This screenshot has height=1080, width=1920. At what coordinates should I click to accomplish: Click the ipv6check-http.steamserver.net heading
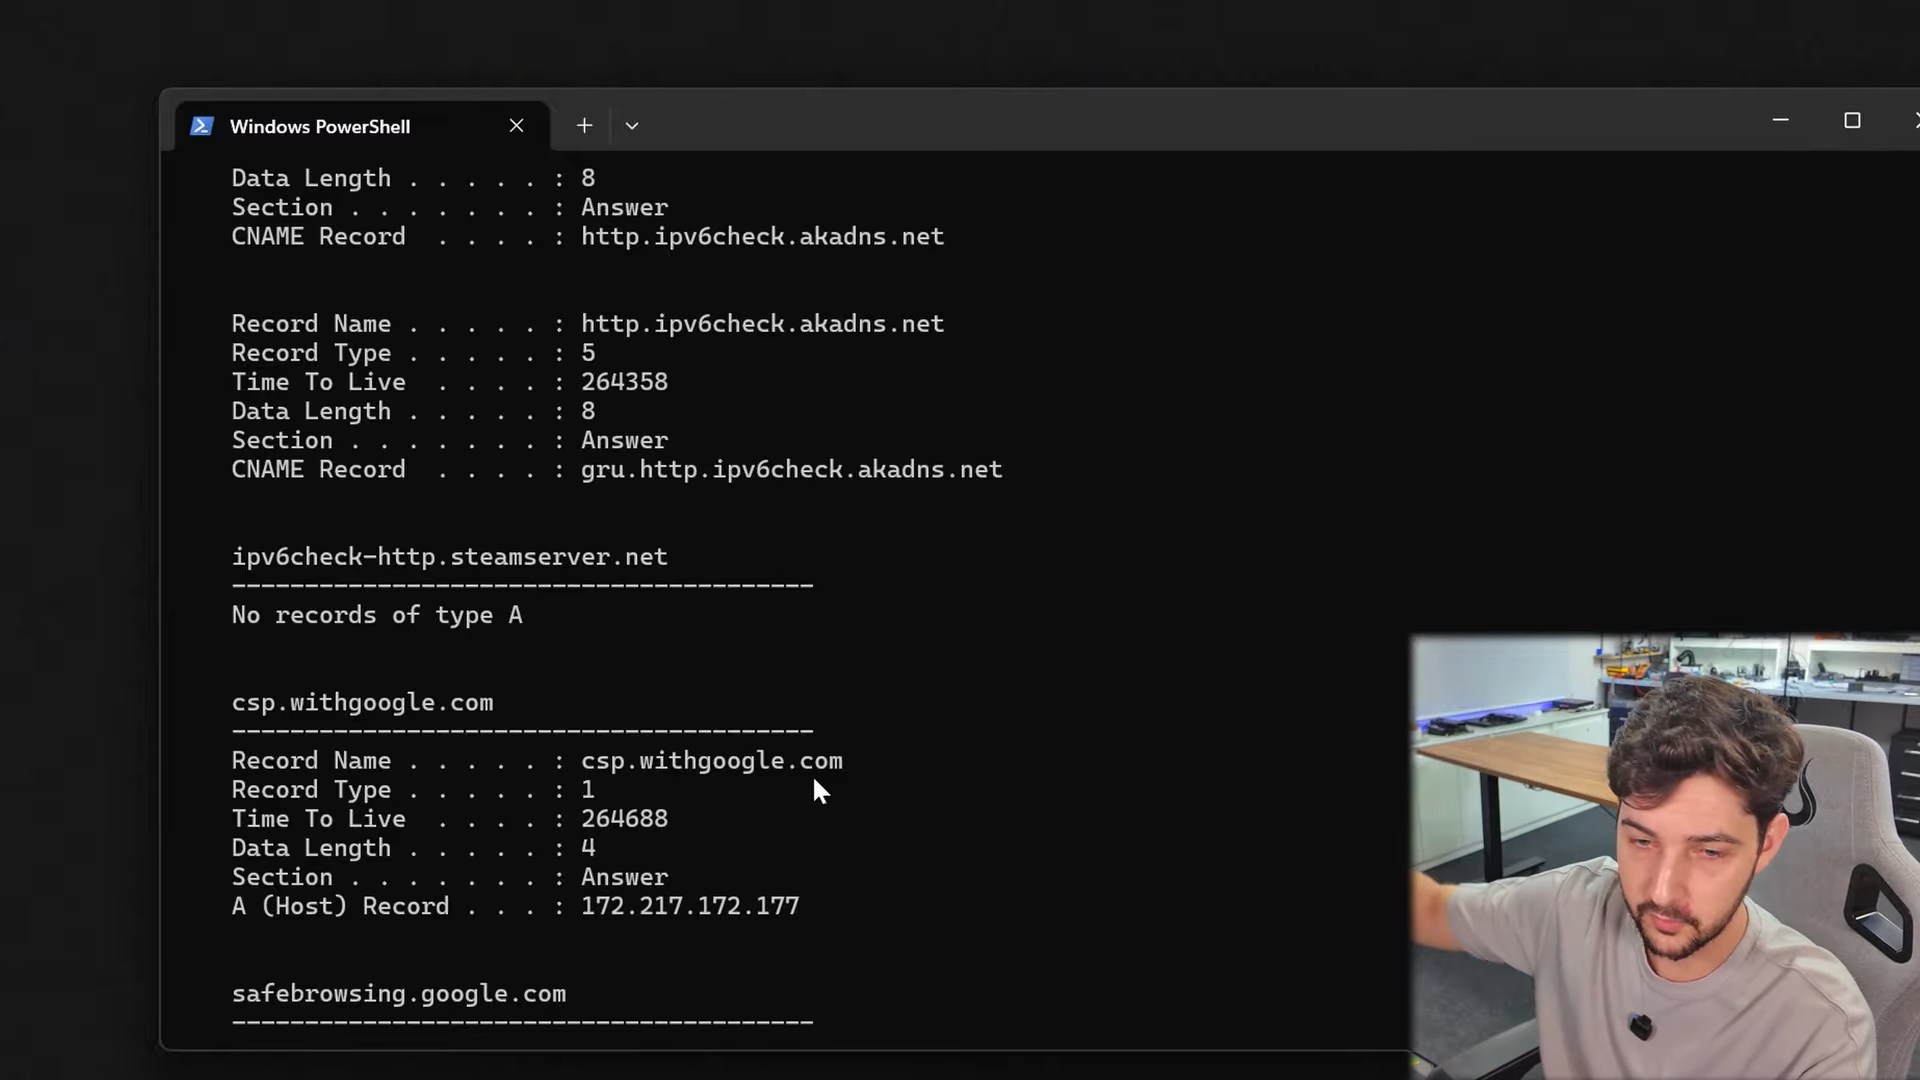tap(449, 557)
